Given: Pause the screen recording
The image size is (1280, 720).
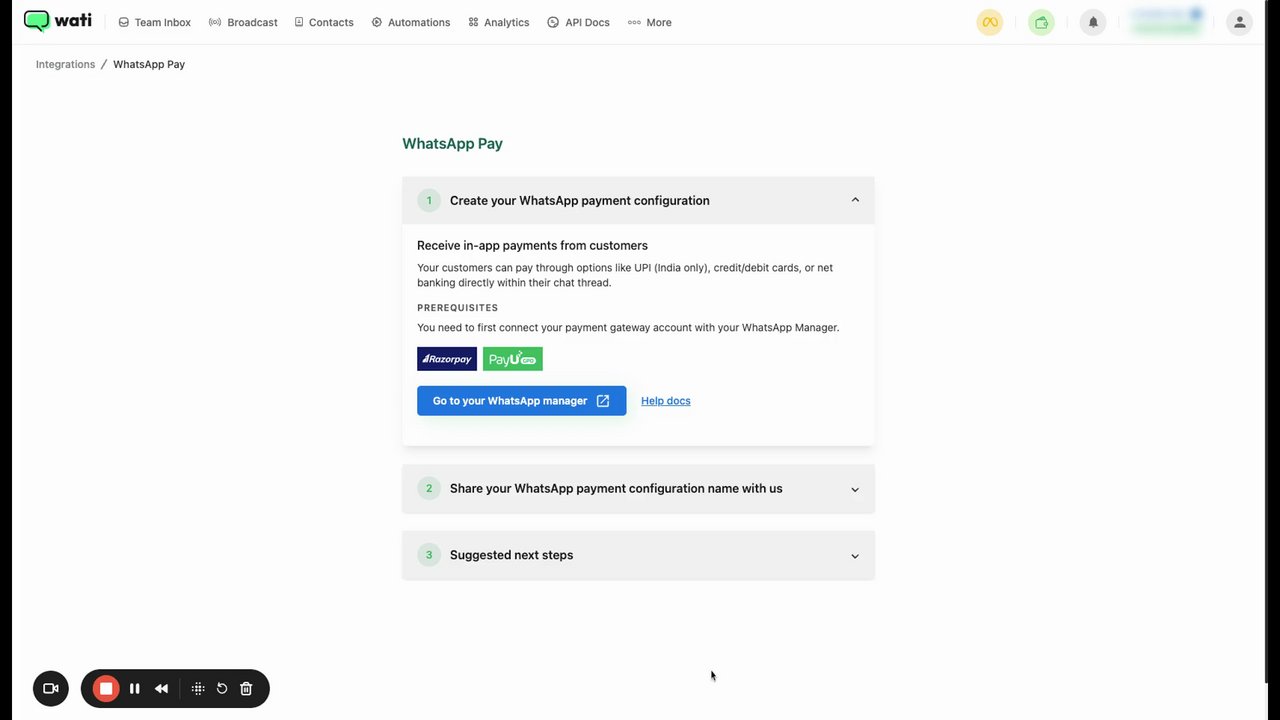Looking at the screenshot, I should [x=134, y=688].
